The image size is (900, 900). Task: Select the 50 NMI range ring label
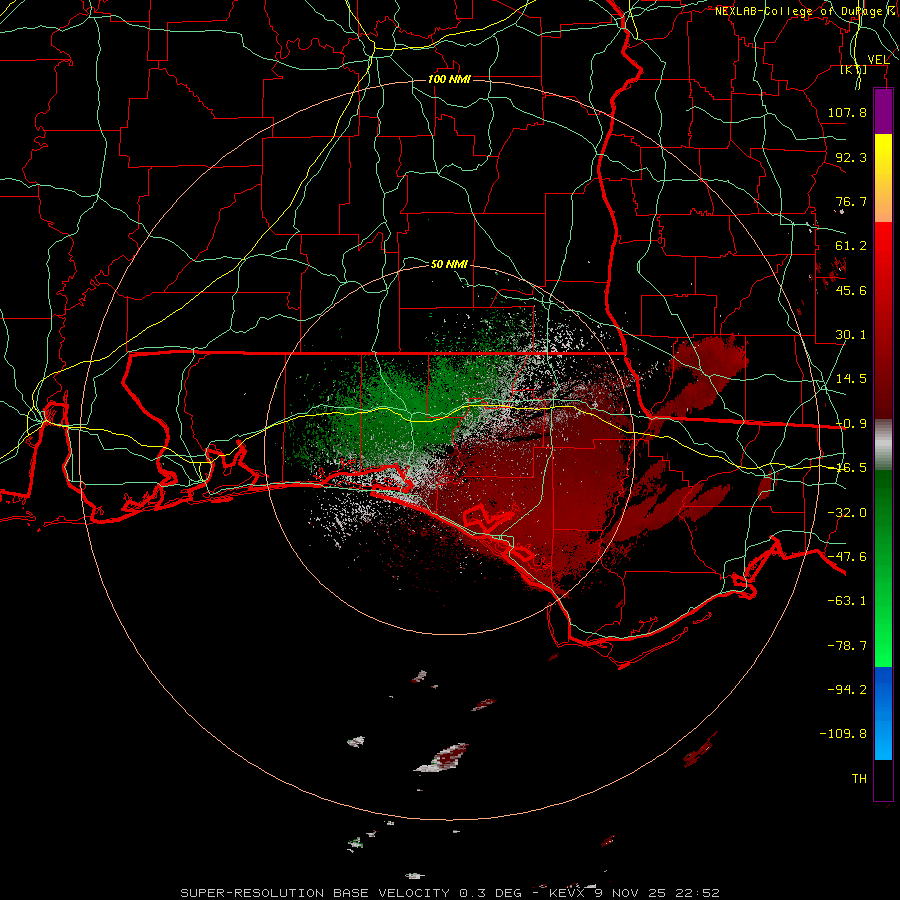[x=449, y=264]
